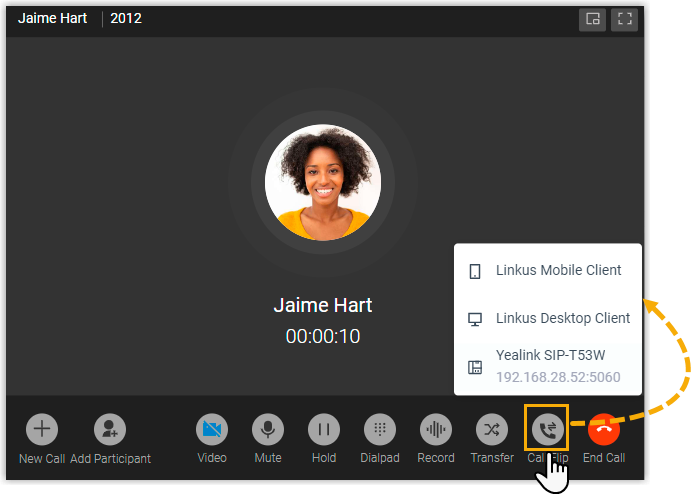692x494 pixels.
Task: Click the desktop monitor icon in flip menu
Action: click(x=475, y=319)
